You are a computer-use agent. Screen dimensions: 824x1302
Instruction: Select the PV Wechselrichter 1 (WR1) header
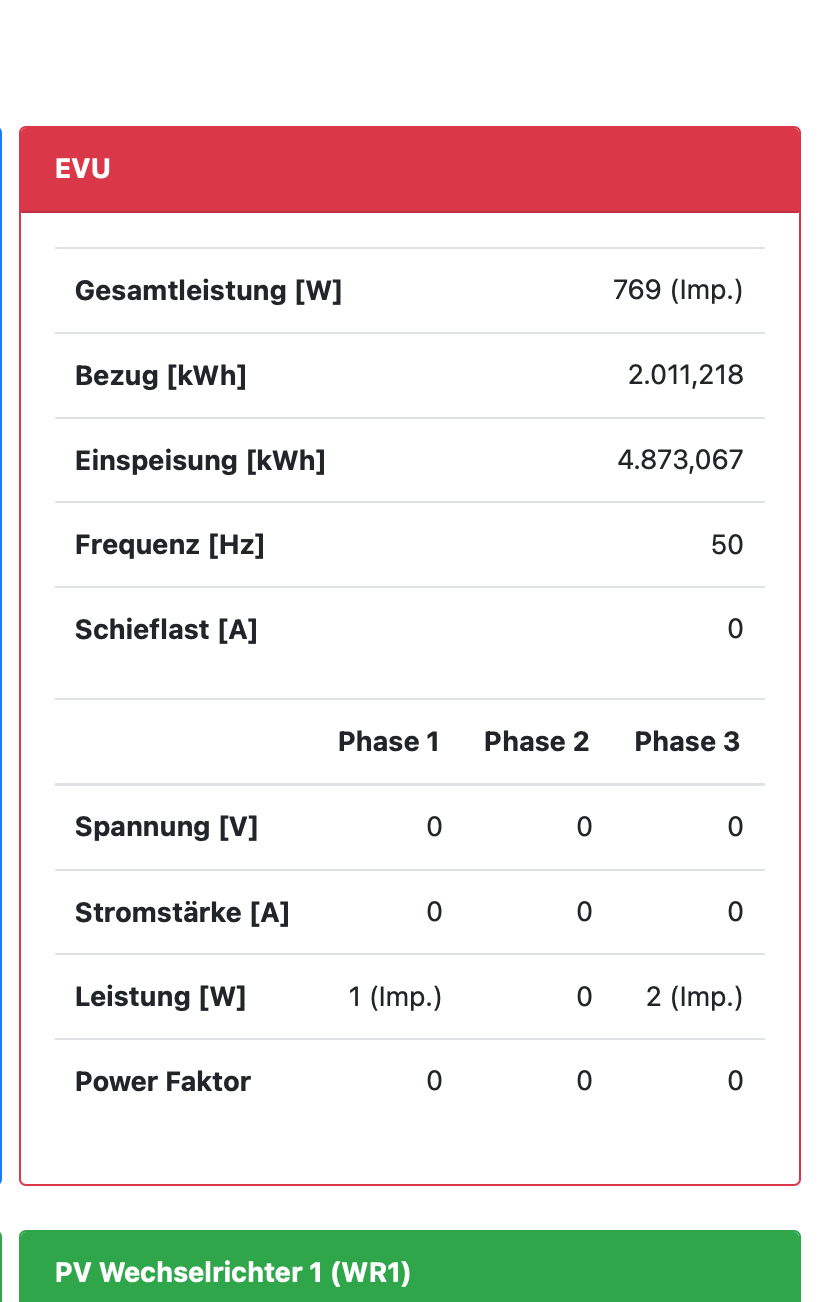coord(410,1272)
